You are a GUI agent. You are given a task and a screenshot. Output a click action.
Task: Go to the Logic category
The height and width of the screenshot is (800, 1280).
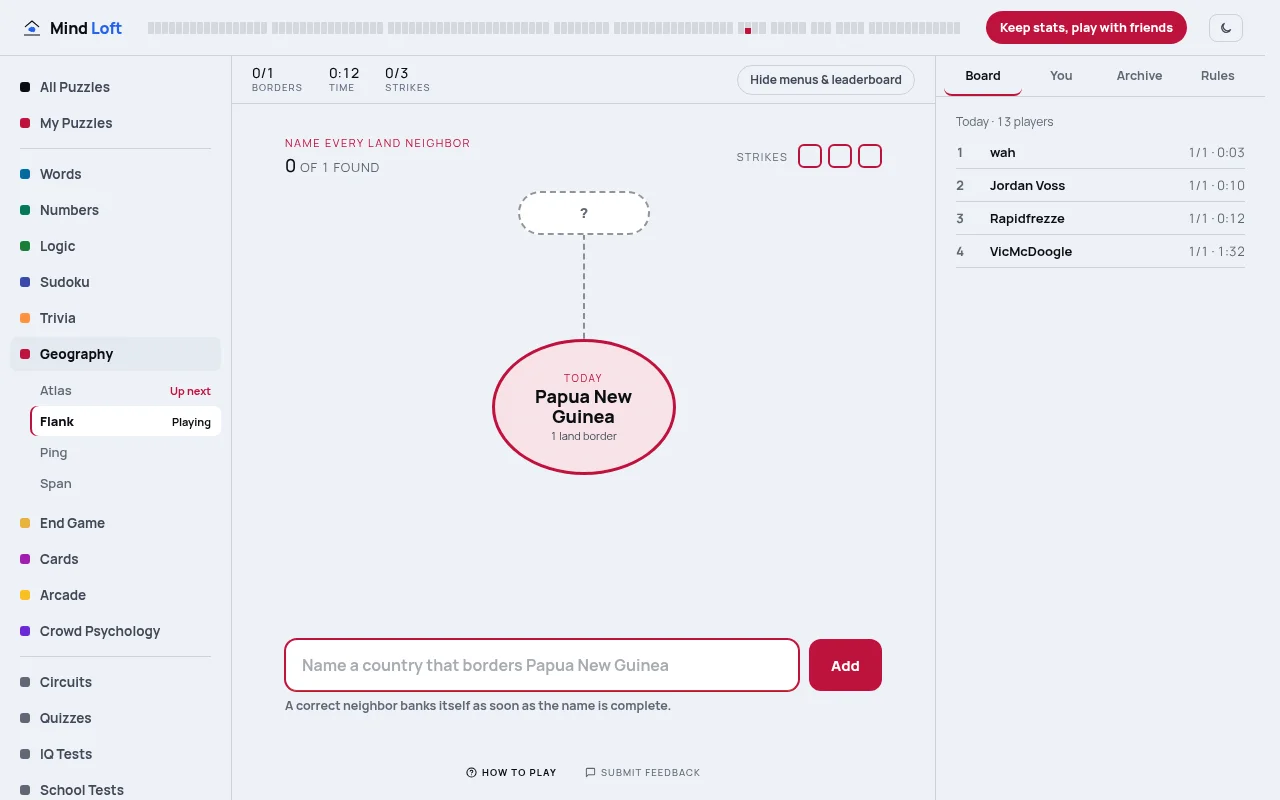[115, 246]
